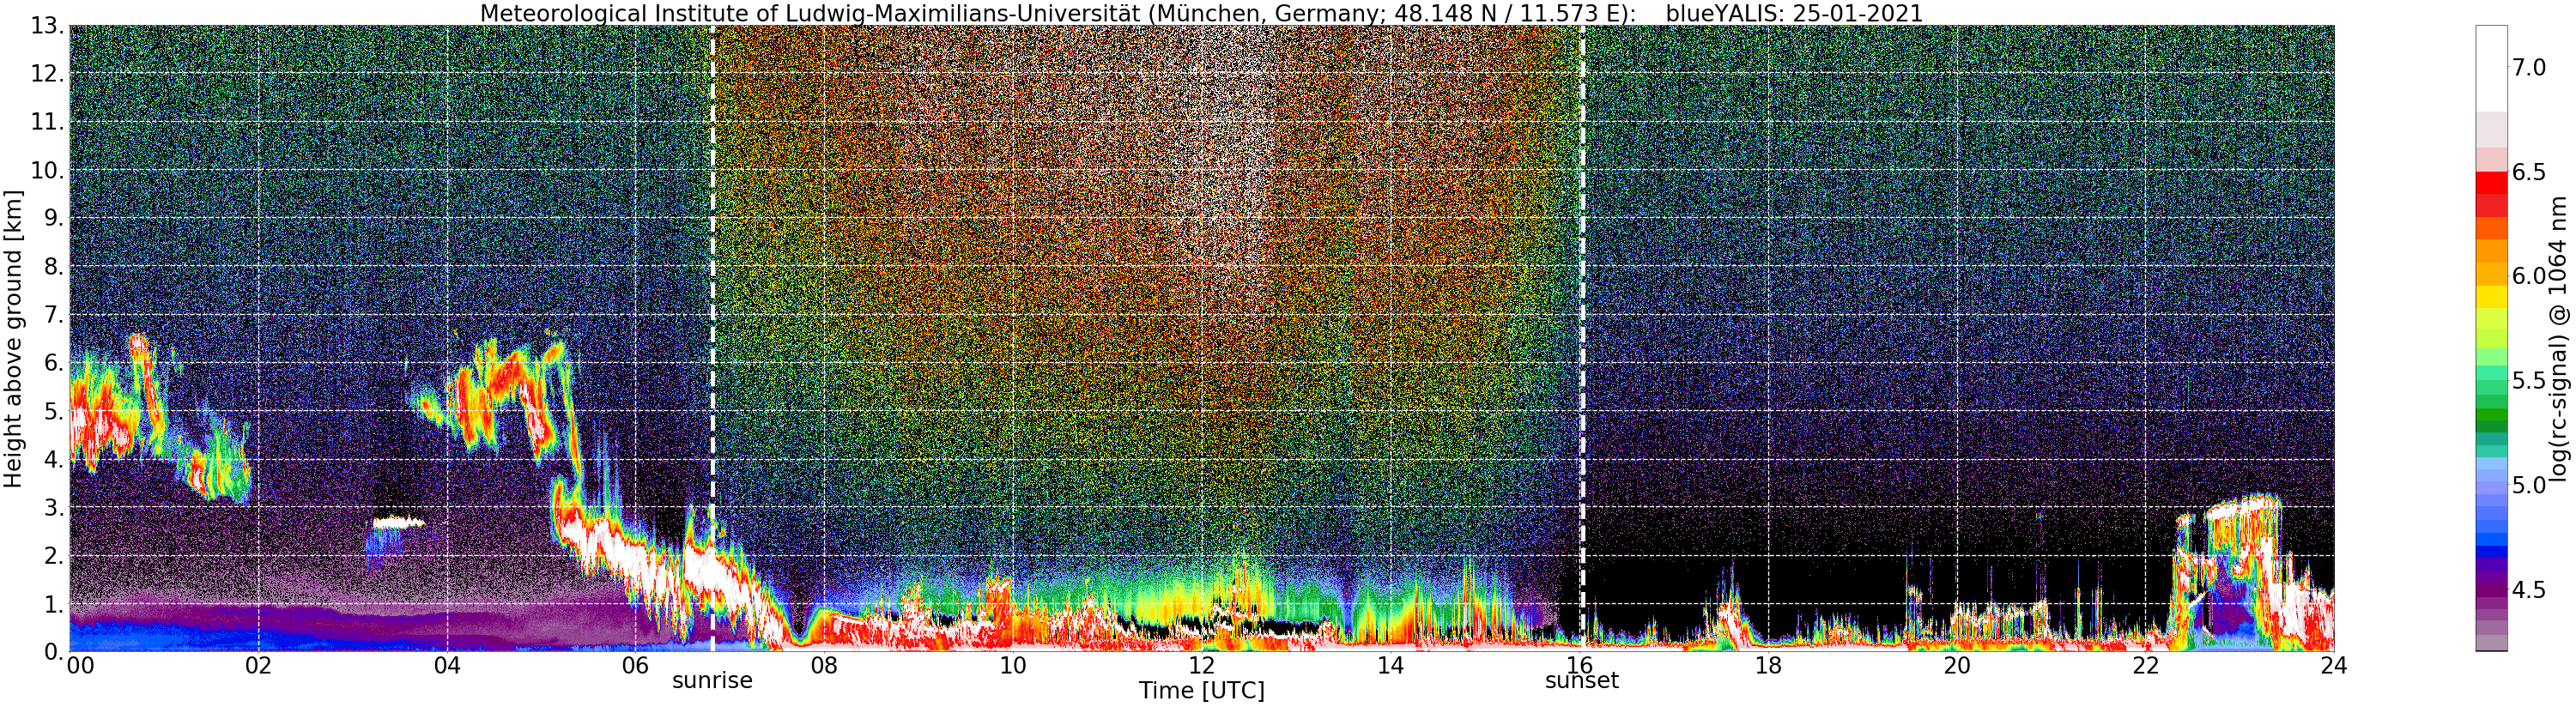Click the height tick label '6.'

(x=56, y=362)
